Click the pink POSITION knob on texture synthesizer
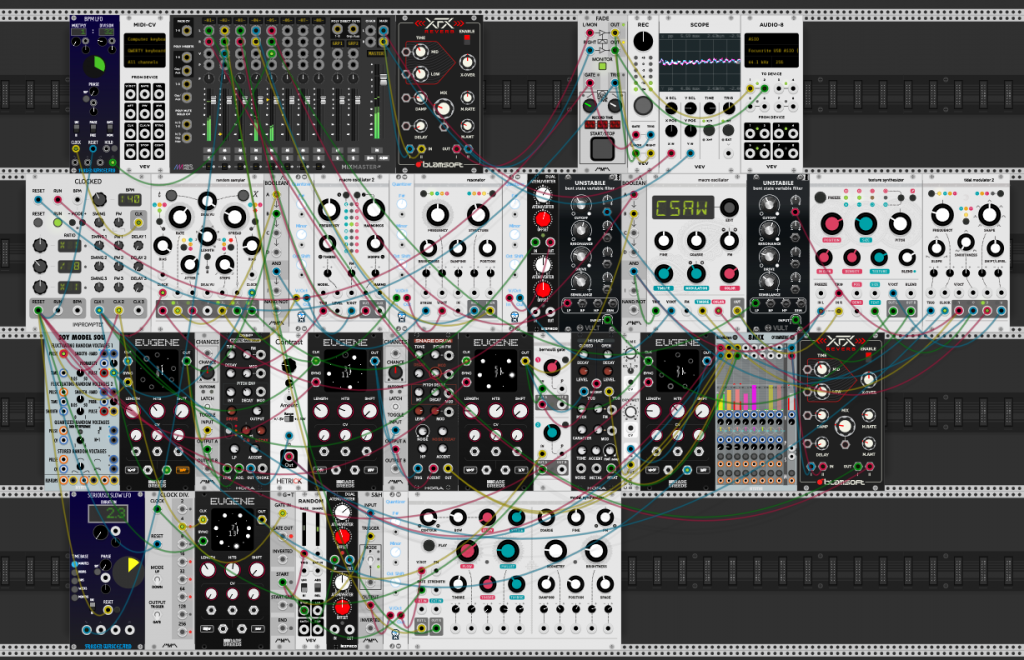Image resolution: width=1024 pixels, height=660 pixels. [831, 224]
